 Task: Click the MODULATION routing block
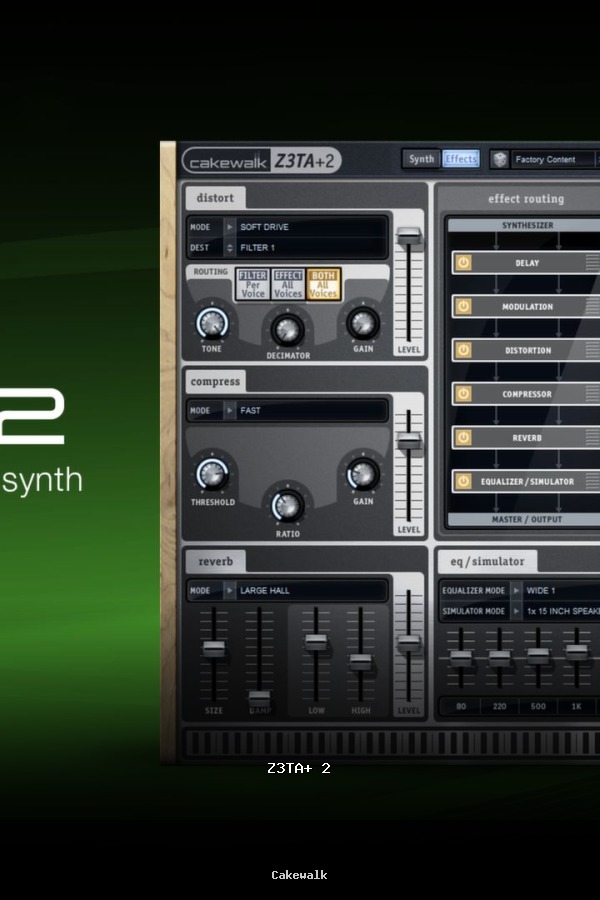pyautogui.click(x=526, y=307)
